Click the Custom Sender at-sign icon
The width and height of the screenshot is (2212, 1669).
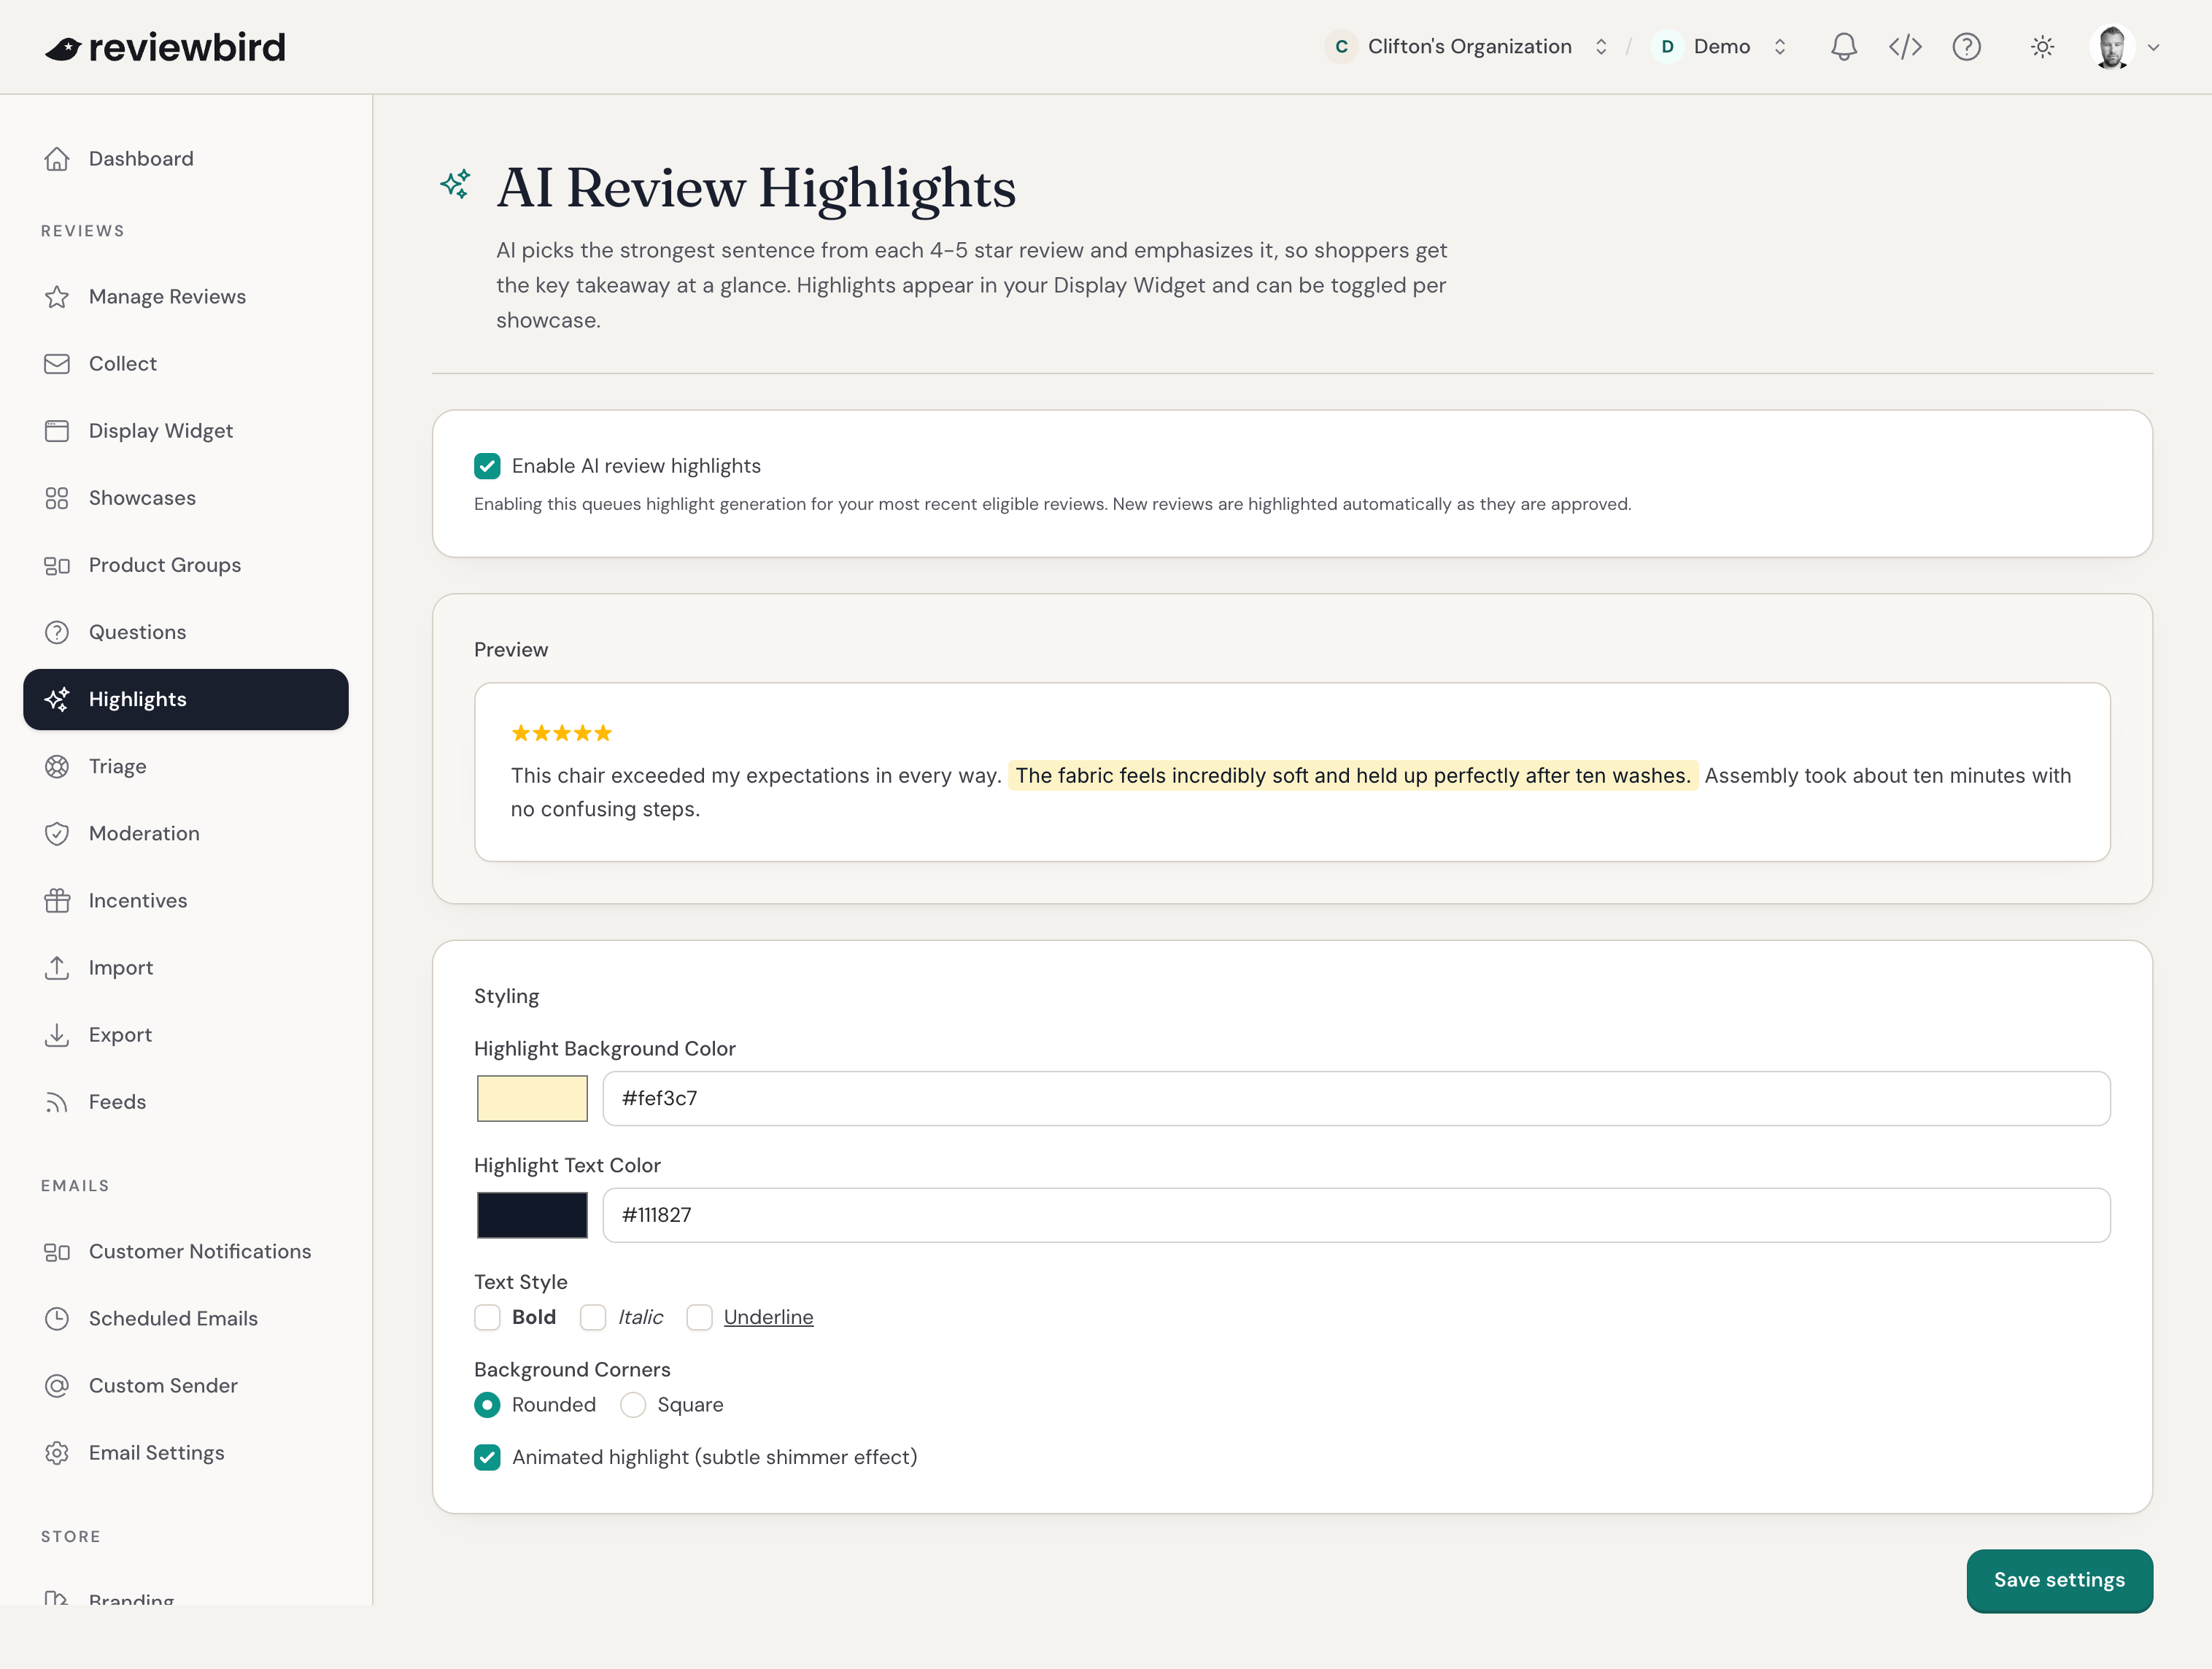point(57,1386)
